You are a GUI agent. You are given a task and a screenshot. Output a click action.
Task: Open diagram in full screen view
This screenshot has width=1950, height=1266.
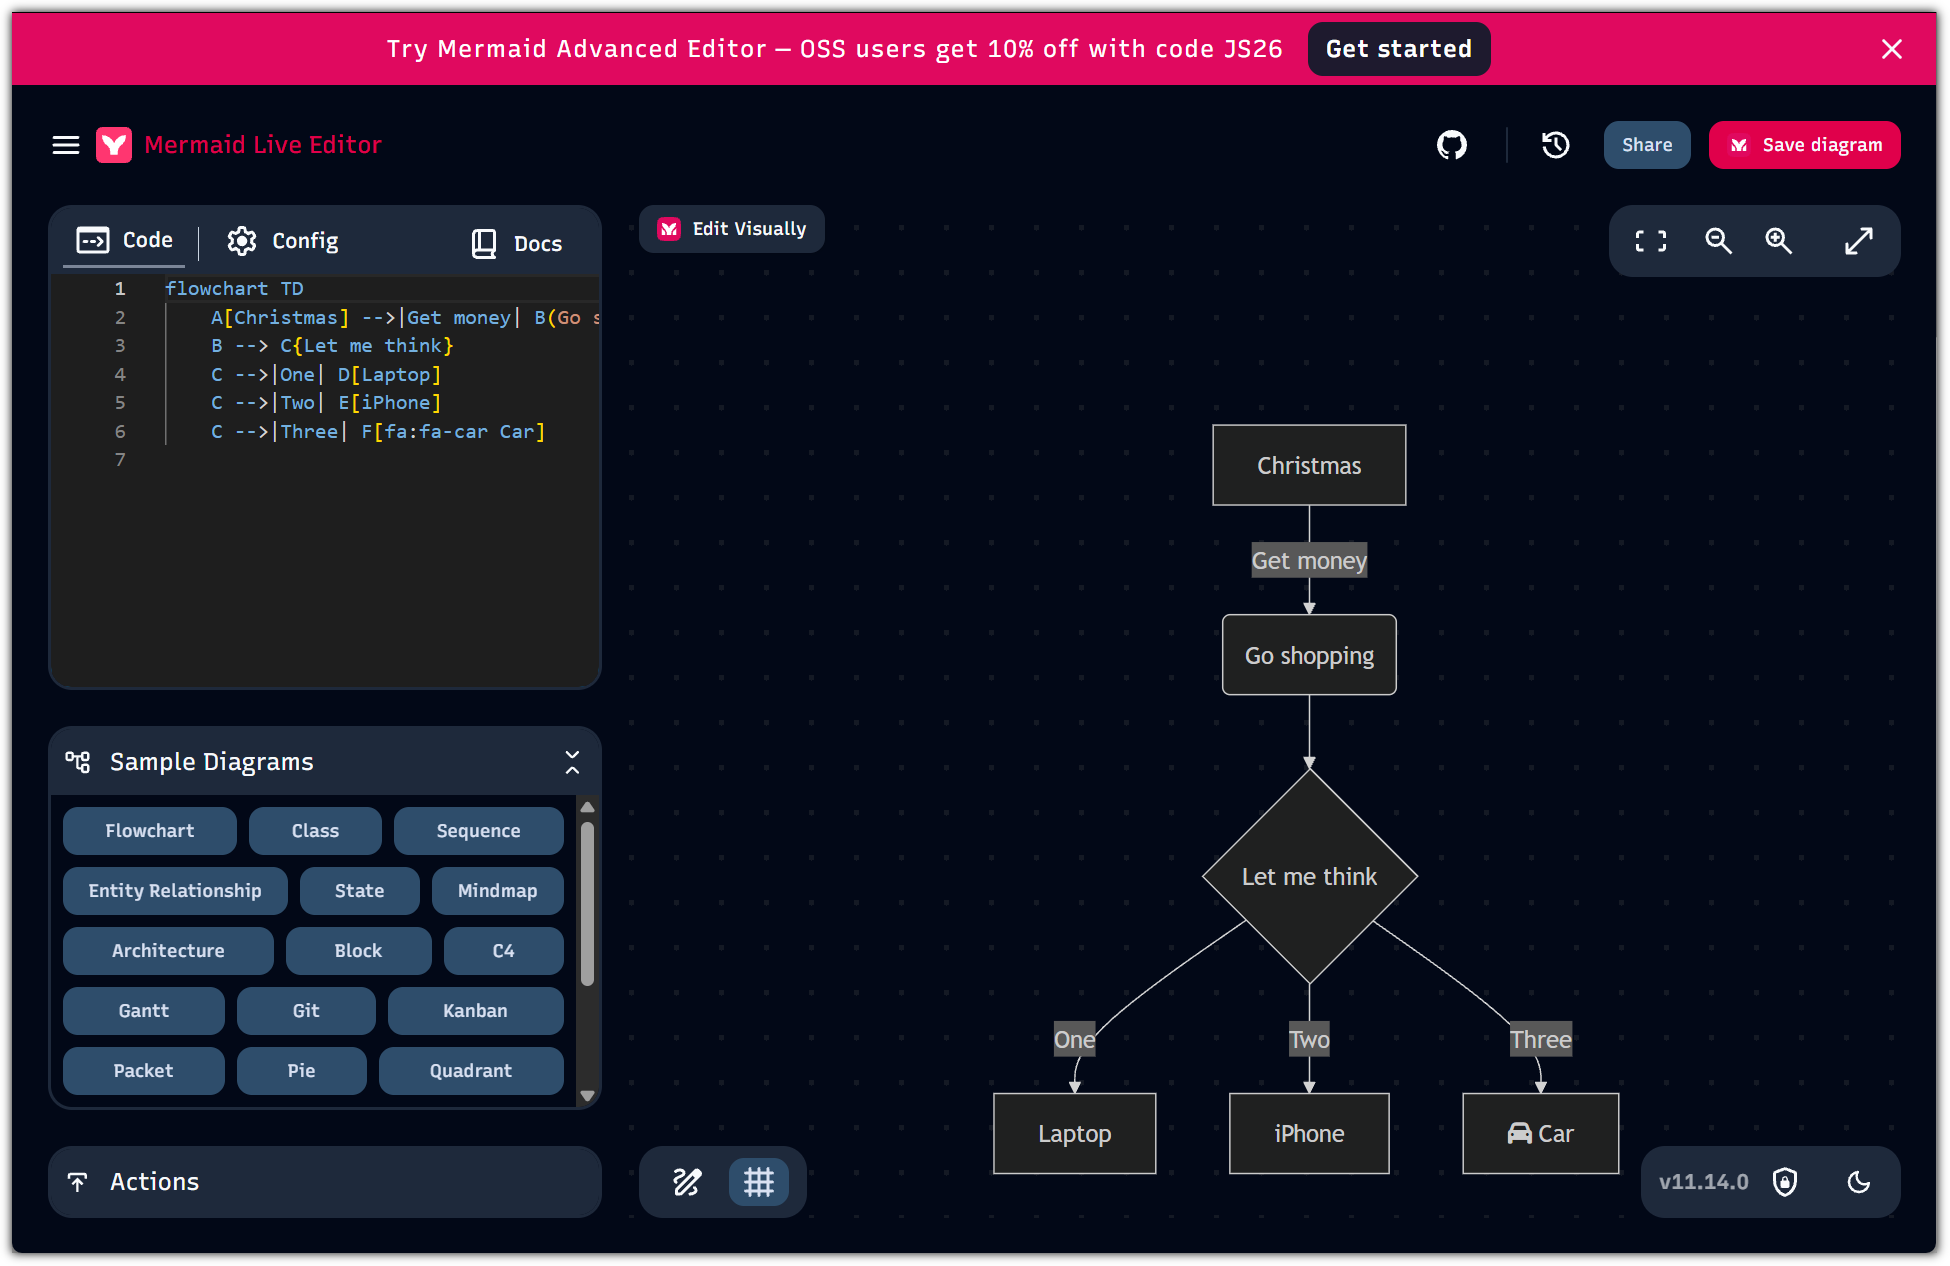[1858, 241]
